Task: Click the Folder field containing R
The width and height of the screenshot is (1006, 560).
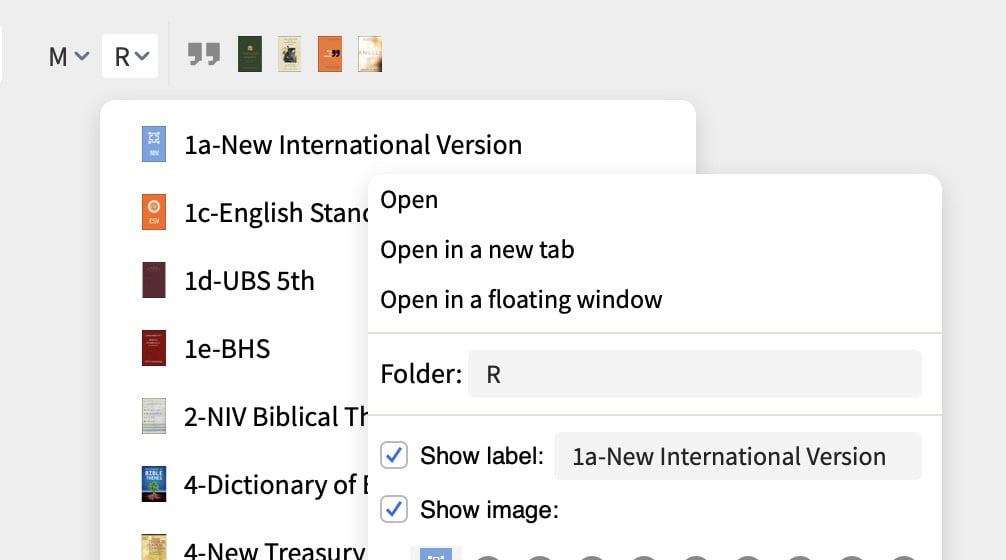Action: coord(695,374)
